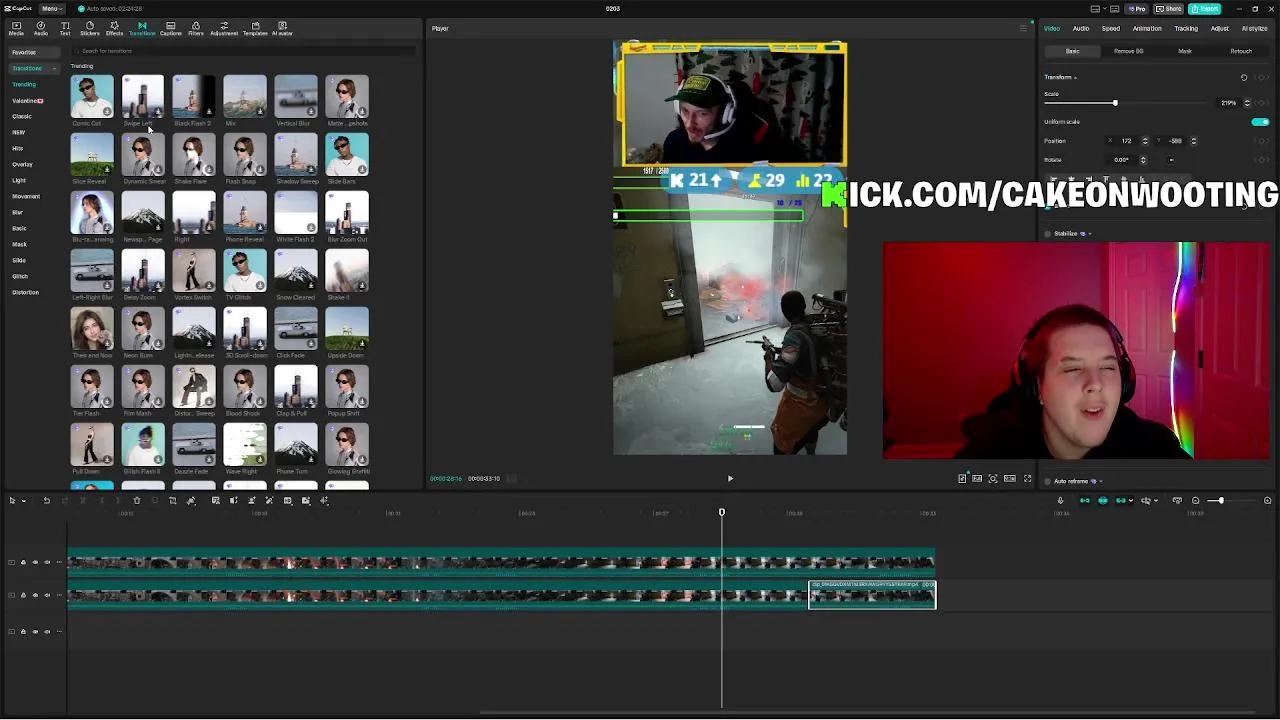This screenshot has height=720, width=1280.
Task: Adjust Position X stepper arrows
Action: tap(1145, 141)
